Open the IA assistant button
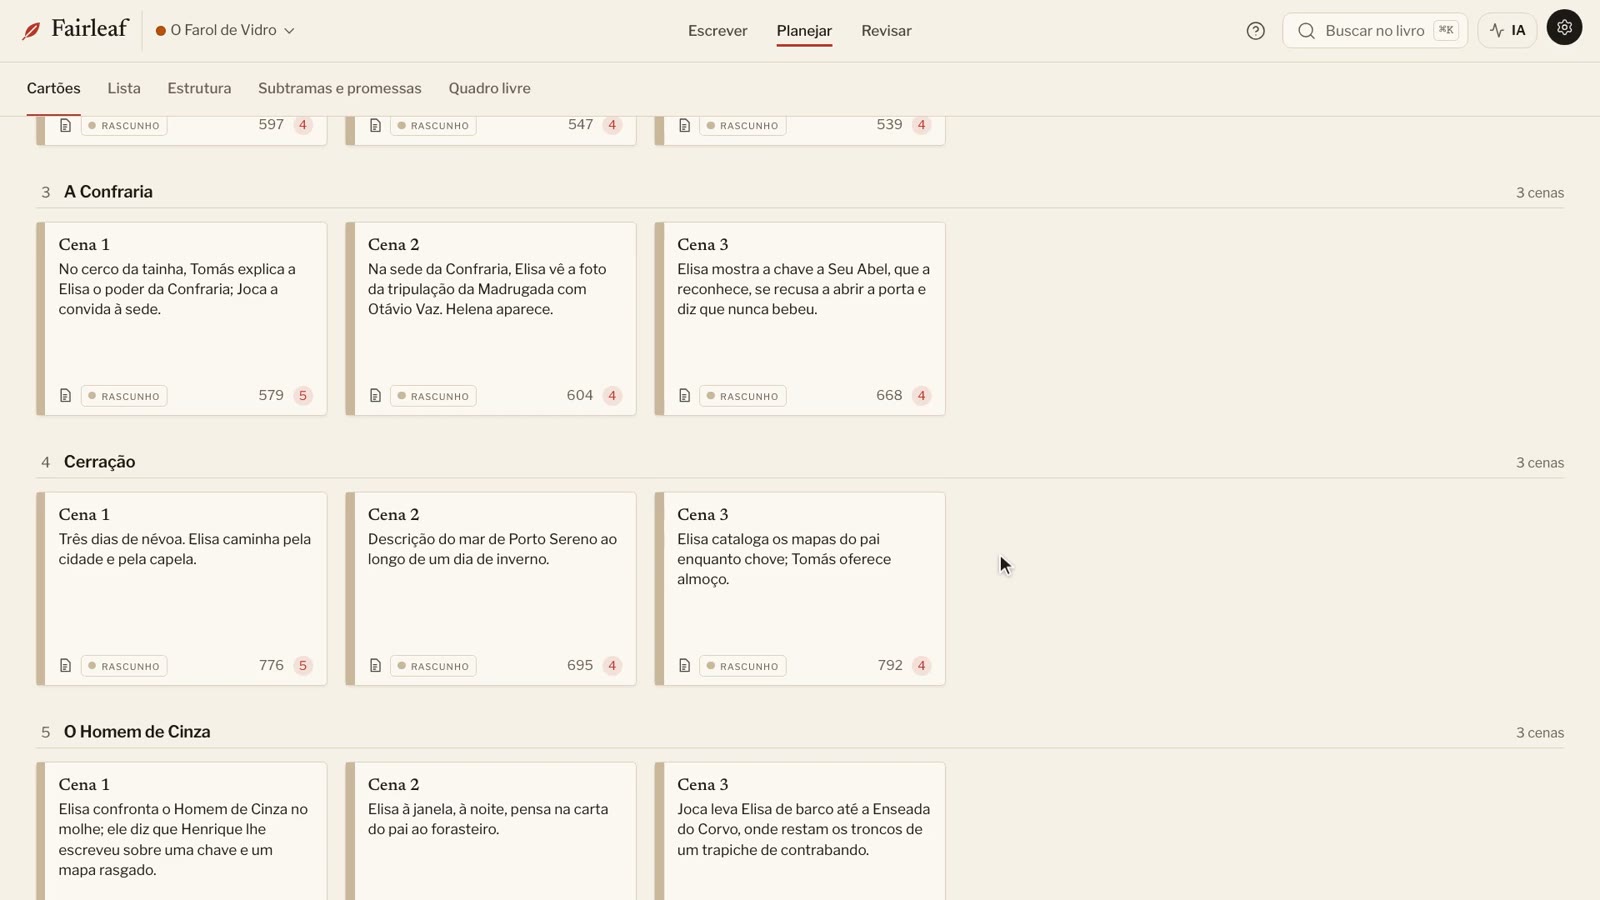 point(1507,31)
